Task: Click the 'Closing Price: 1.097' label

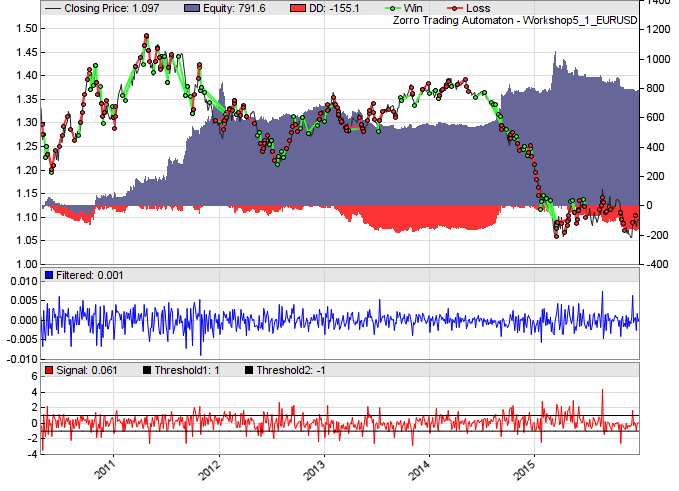Action: (x=112, y=8)
